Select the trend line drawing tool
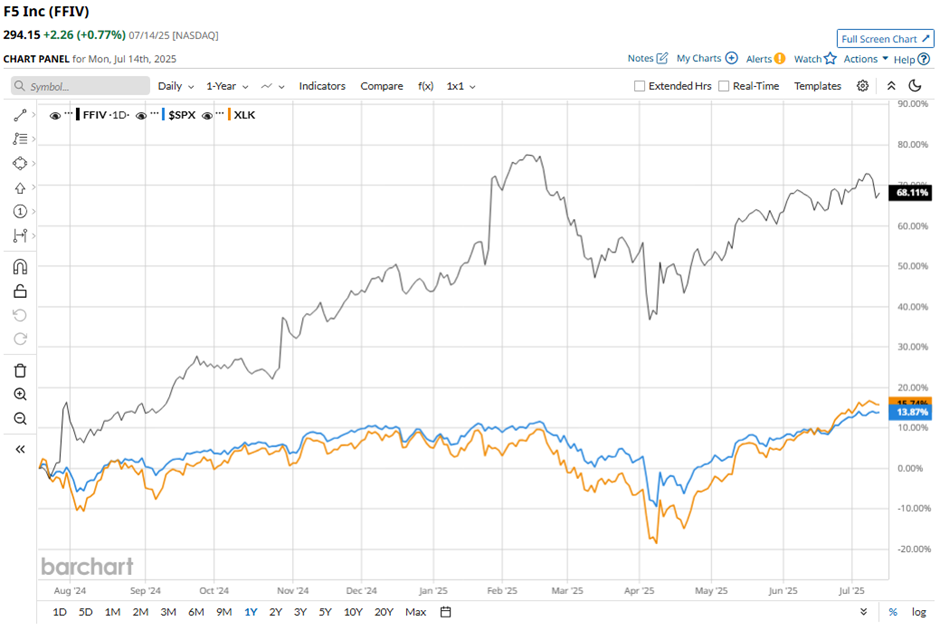The width and height of the screenshot is (940, 631). (x=20, y=115)
